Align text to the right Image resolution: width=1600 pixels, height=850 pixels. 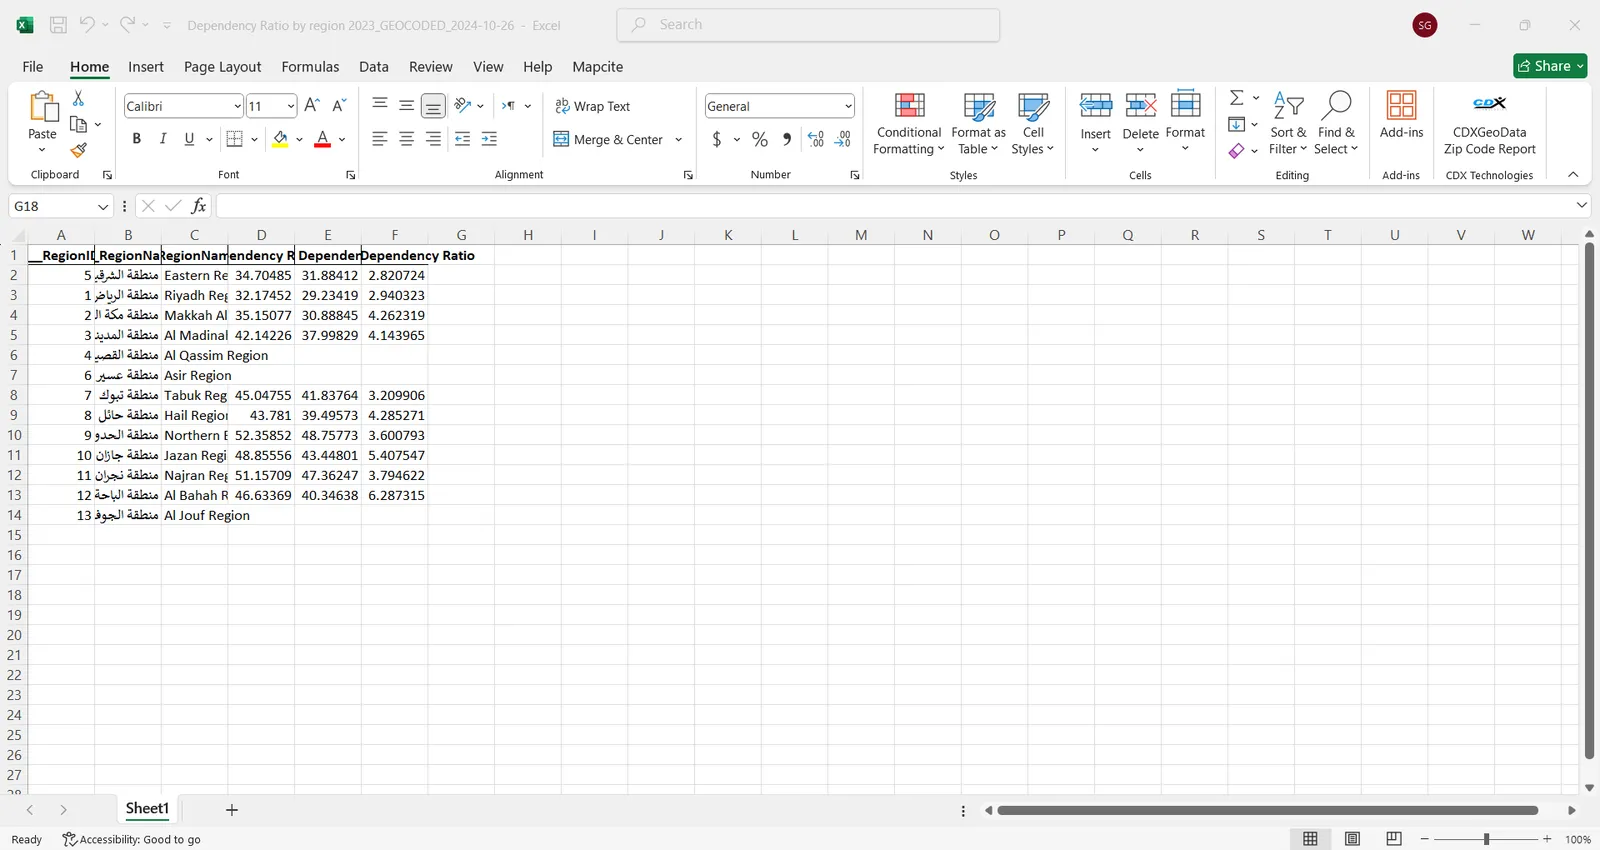[x=433, y=139]
